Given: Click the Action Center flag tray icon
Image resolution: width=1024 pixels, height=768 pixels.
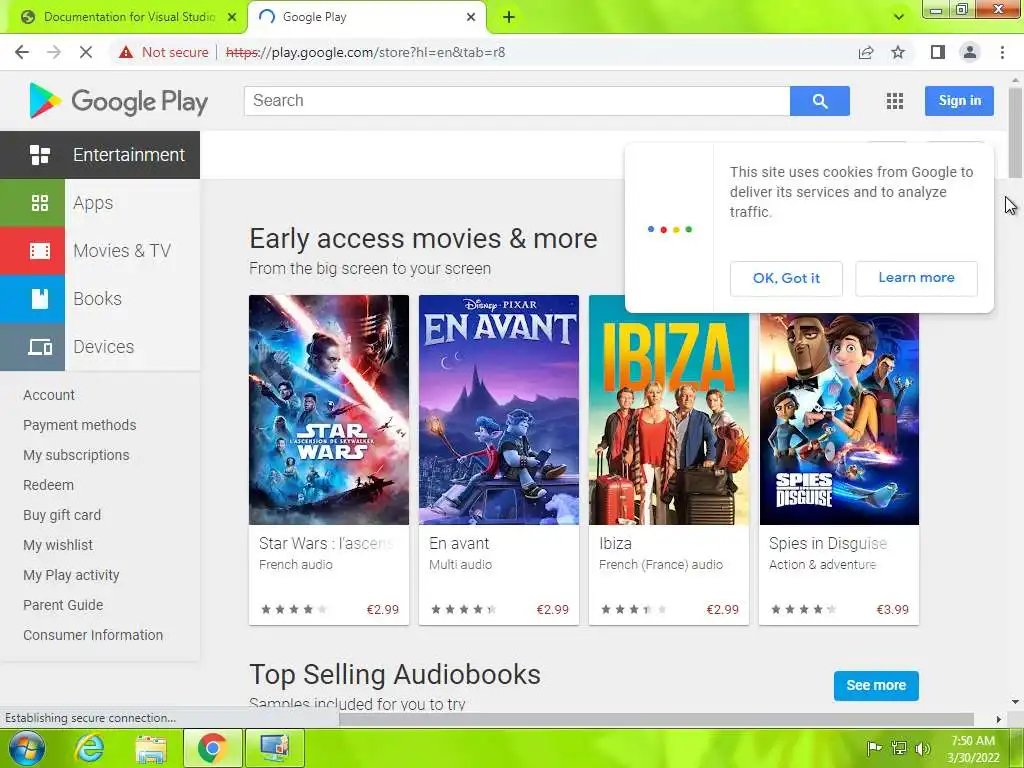Looking at the screenshot, I should pyautogui.click(x=874, y=748).
